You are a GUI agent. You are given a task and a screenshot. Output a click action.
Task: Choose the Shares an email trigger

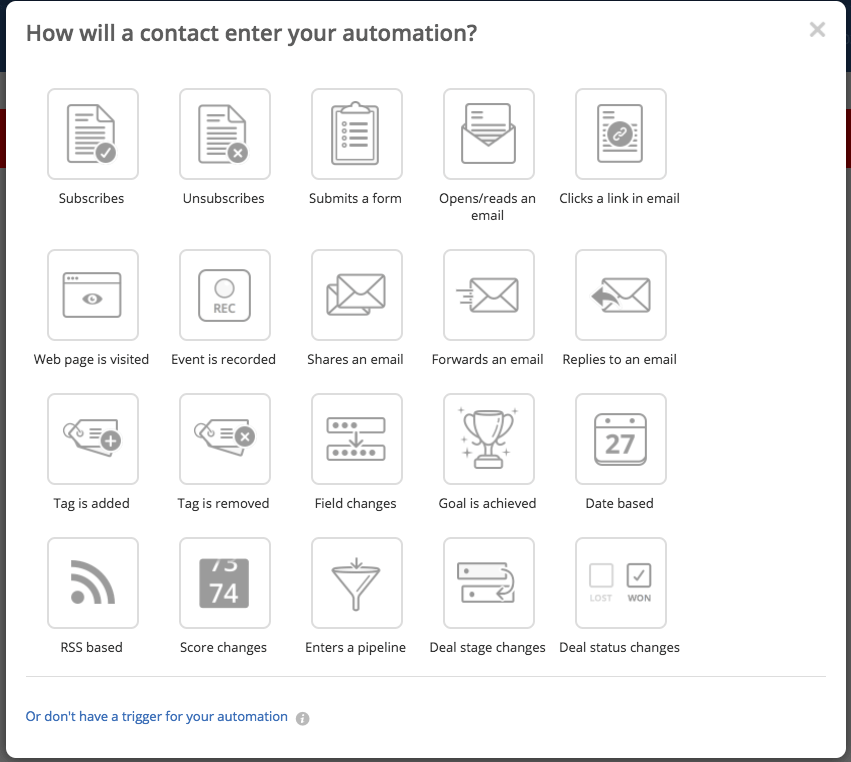(x=357, y=295)
